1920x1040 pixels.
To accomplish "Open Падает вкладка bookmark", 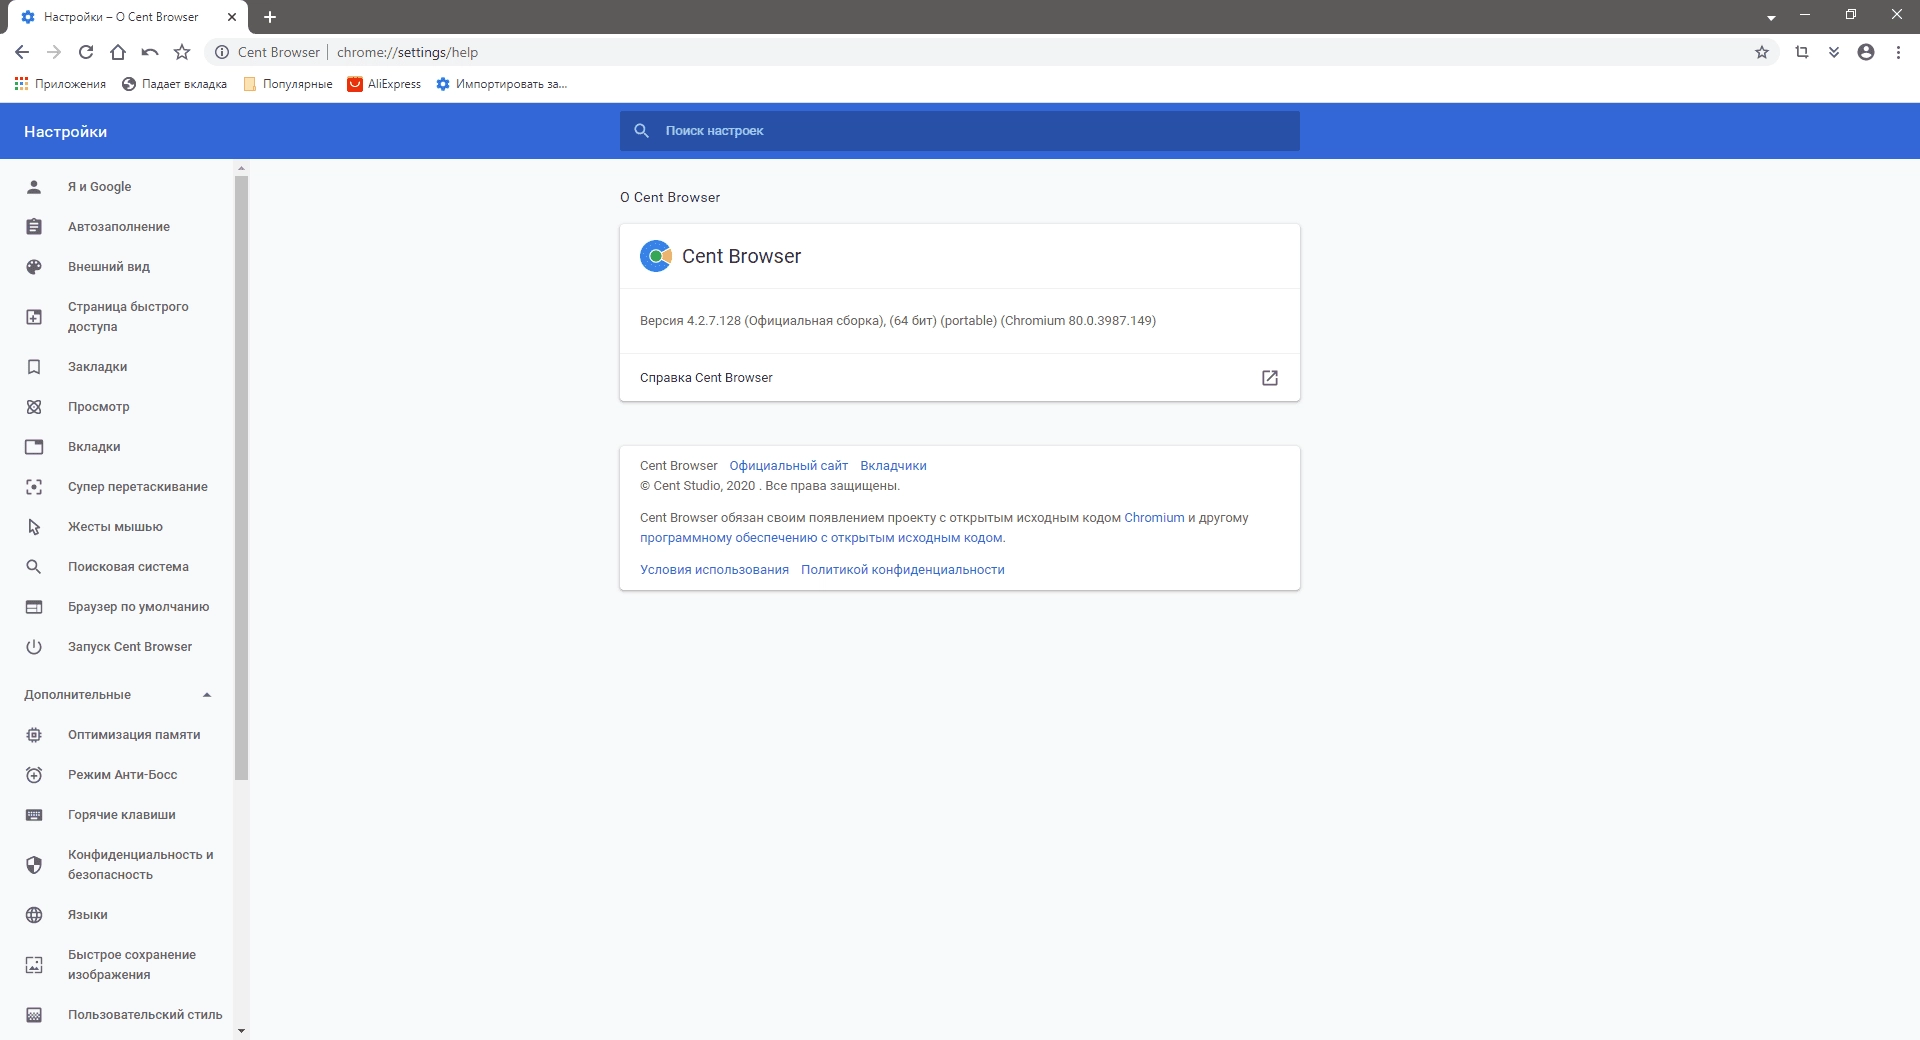I will (x=175, y=84).
